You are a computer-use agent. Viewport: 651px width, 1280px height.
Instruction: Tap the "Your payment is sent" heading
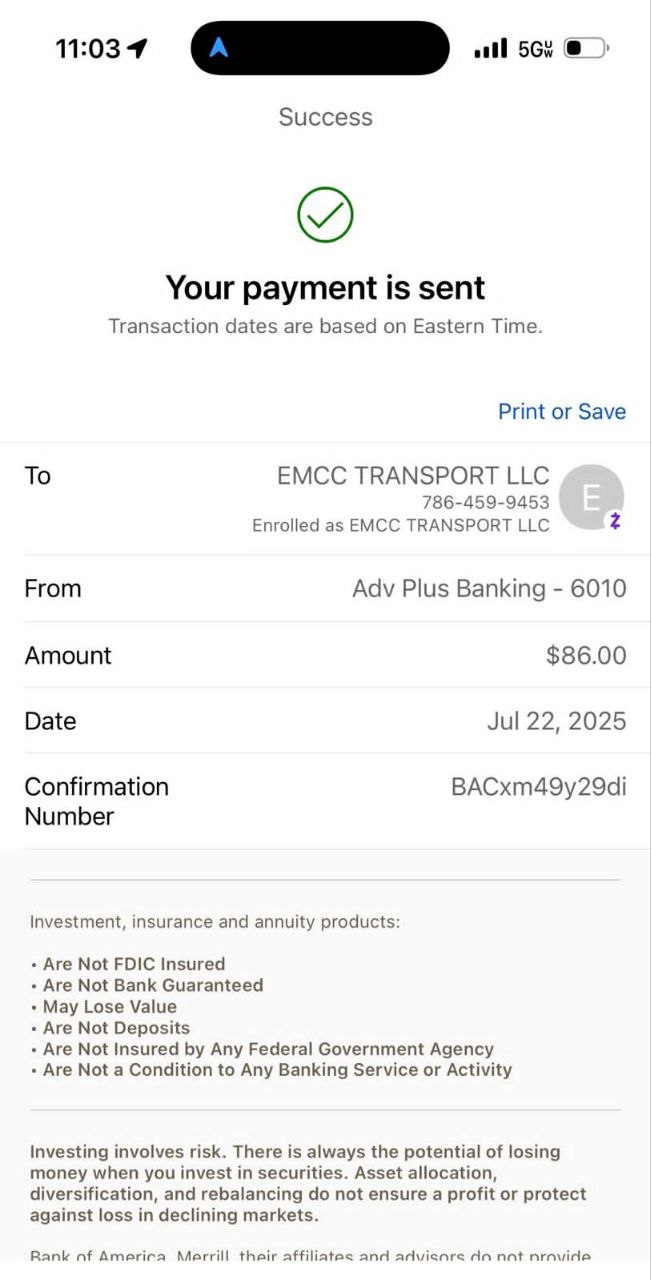[x=325, y=288]
